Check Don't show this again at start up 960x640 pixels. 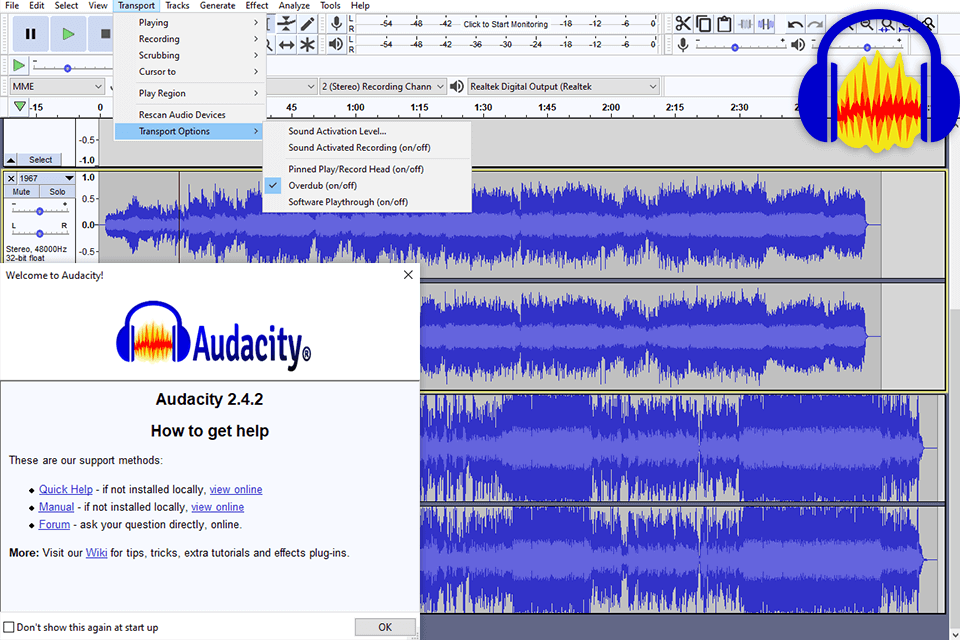pyautogui.click(x=9, y=627)
